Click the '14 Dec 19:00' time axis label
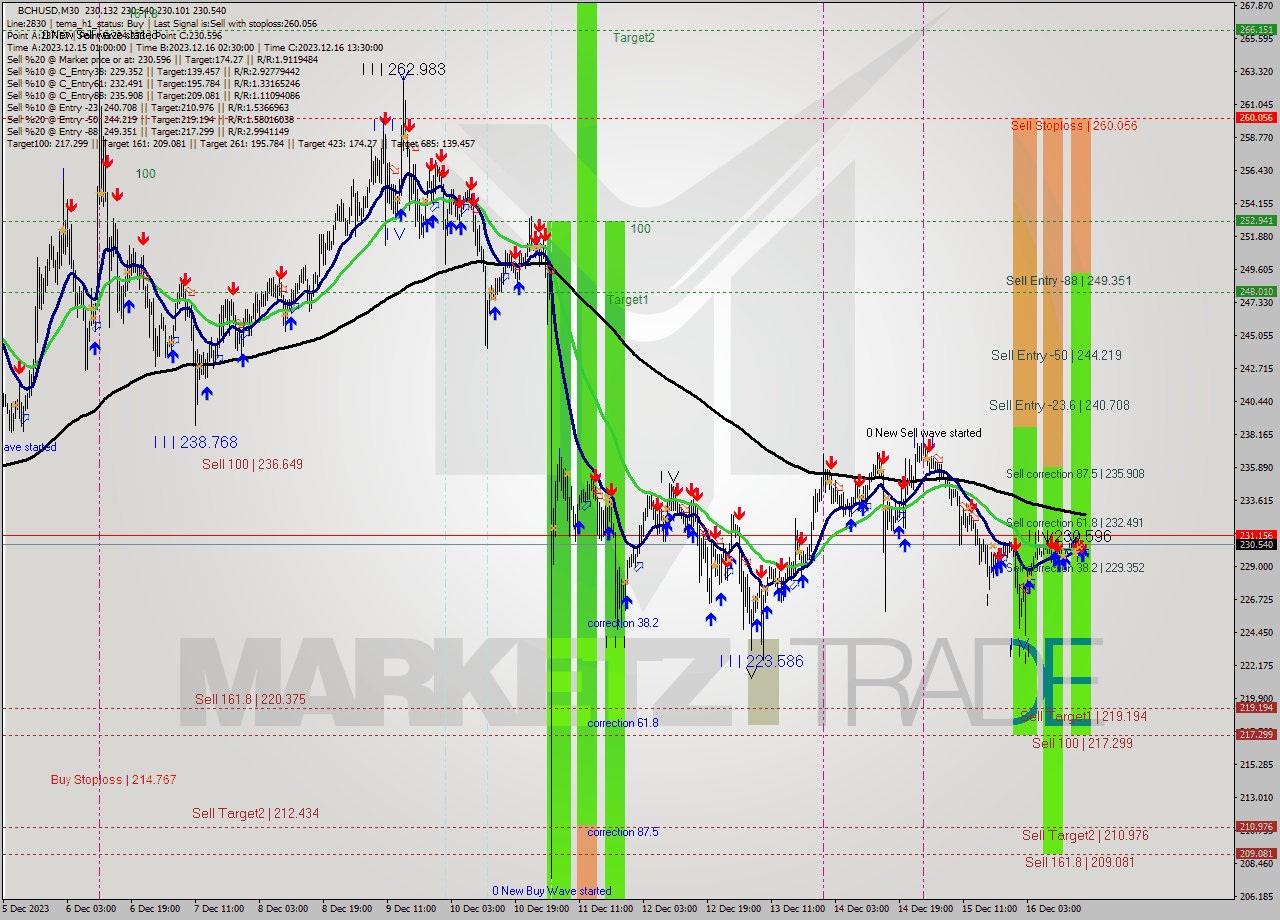Viewport: 1280px width, 920px height. pos(925,909)
